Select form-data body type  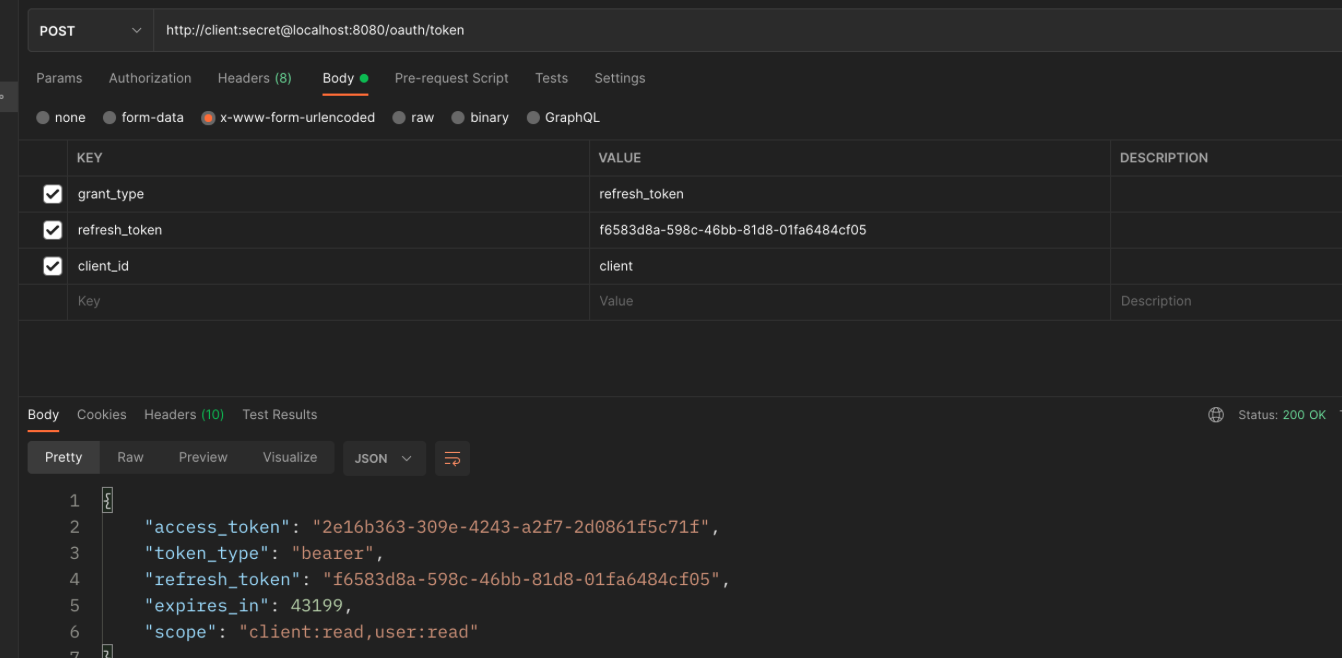pos(110,118)
